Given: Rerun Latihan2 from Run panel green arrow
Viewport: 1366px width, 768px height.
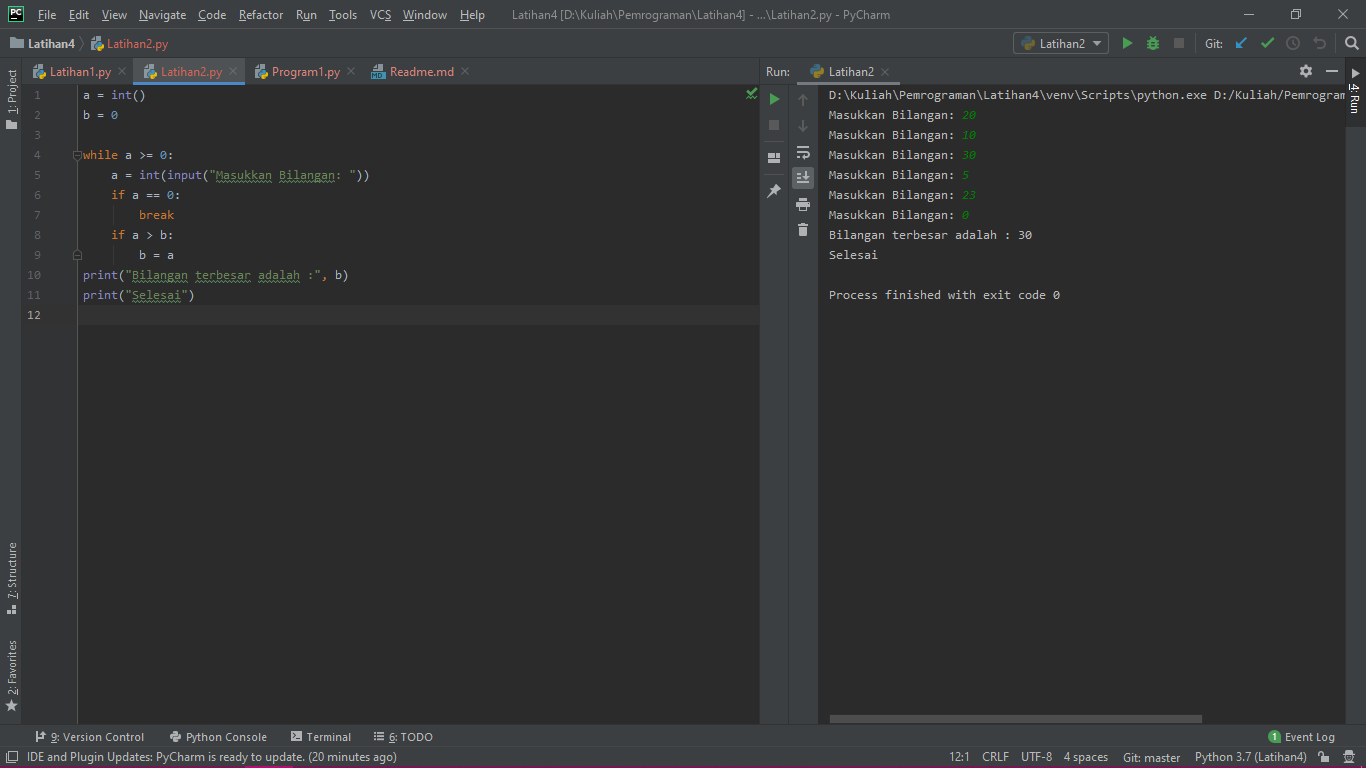Looking at the screenshot, I should 774,99.
